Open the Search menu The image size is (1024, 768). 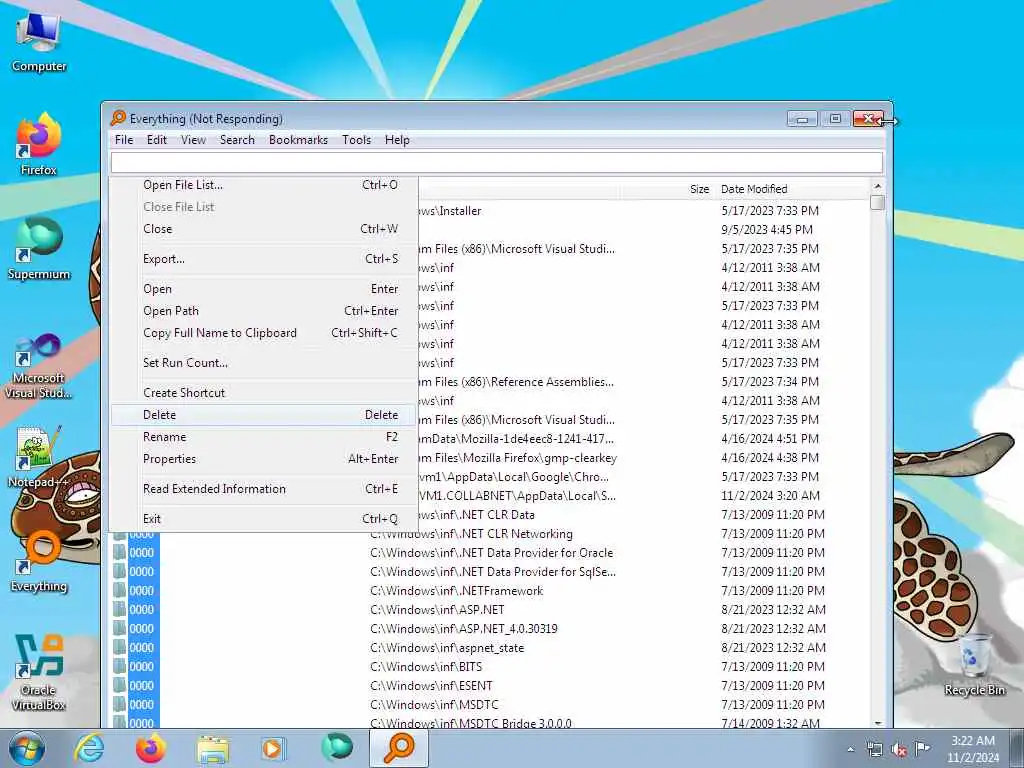point(237,140)
